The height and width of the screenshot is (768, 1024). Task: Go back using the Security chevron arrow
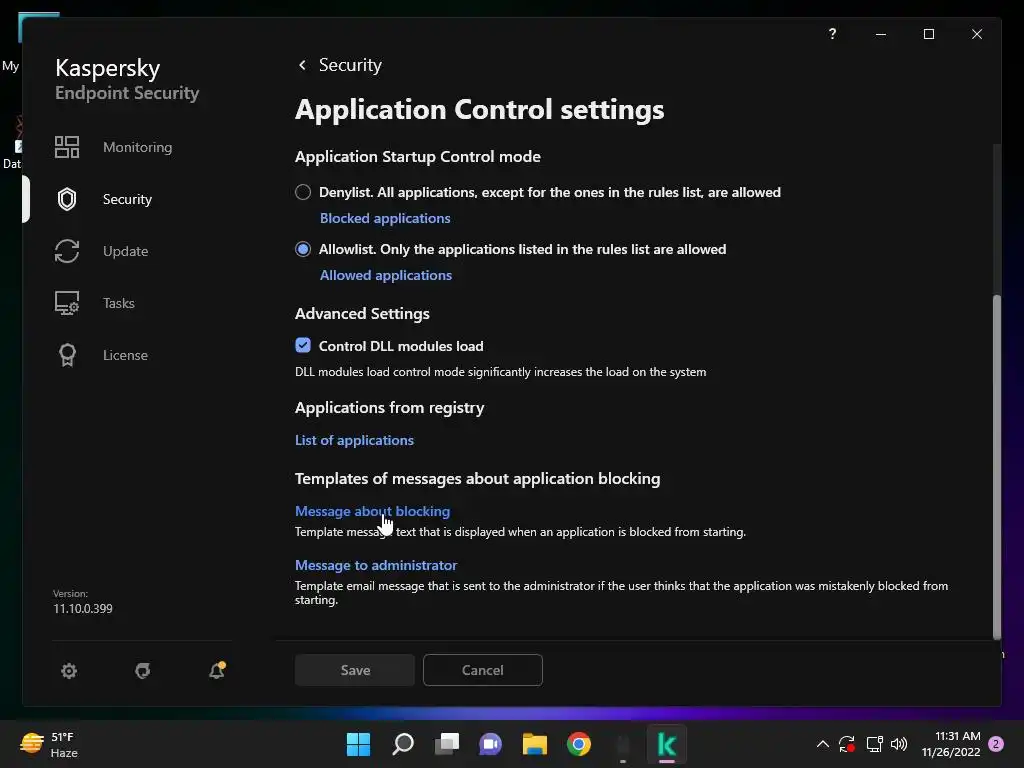[x=302, y=65]
